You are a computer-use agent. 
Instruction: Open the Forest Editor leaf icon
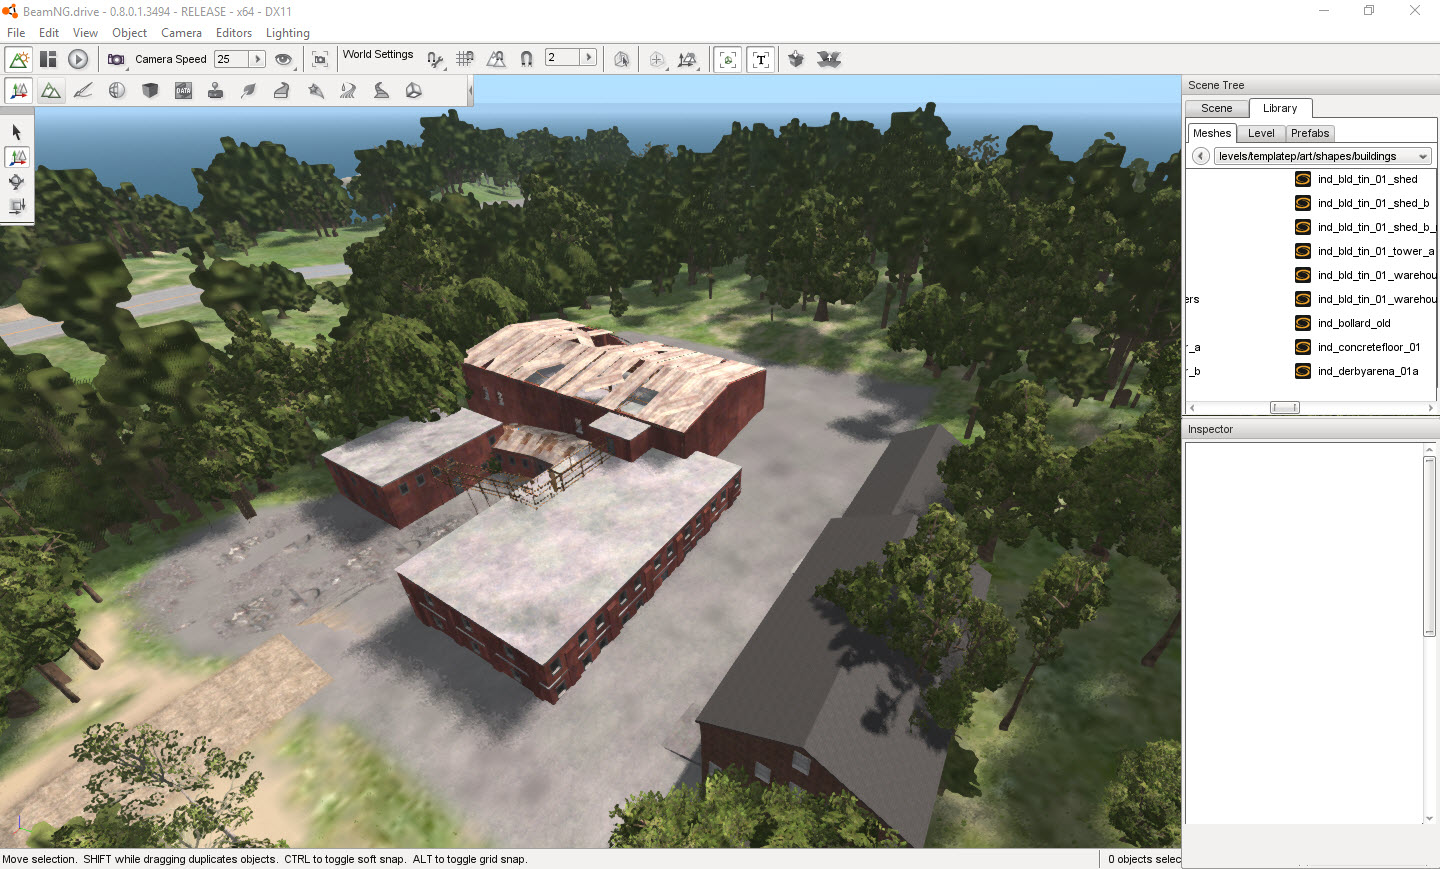pos(248,91)
